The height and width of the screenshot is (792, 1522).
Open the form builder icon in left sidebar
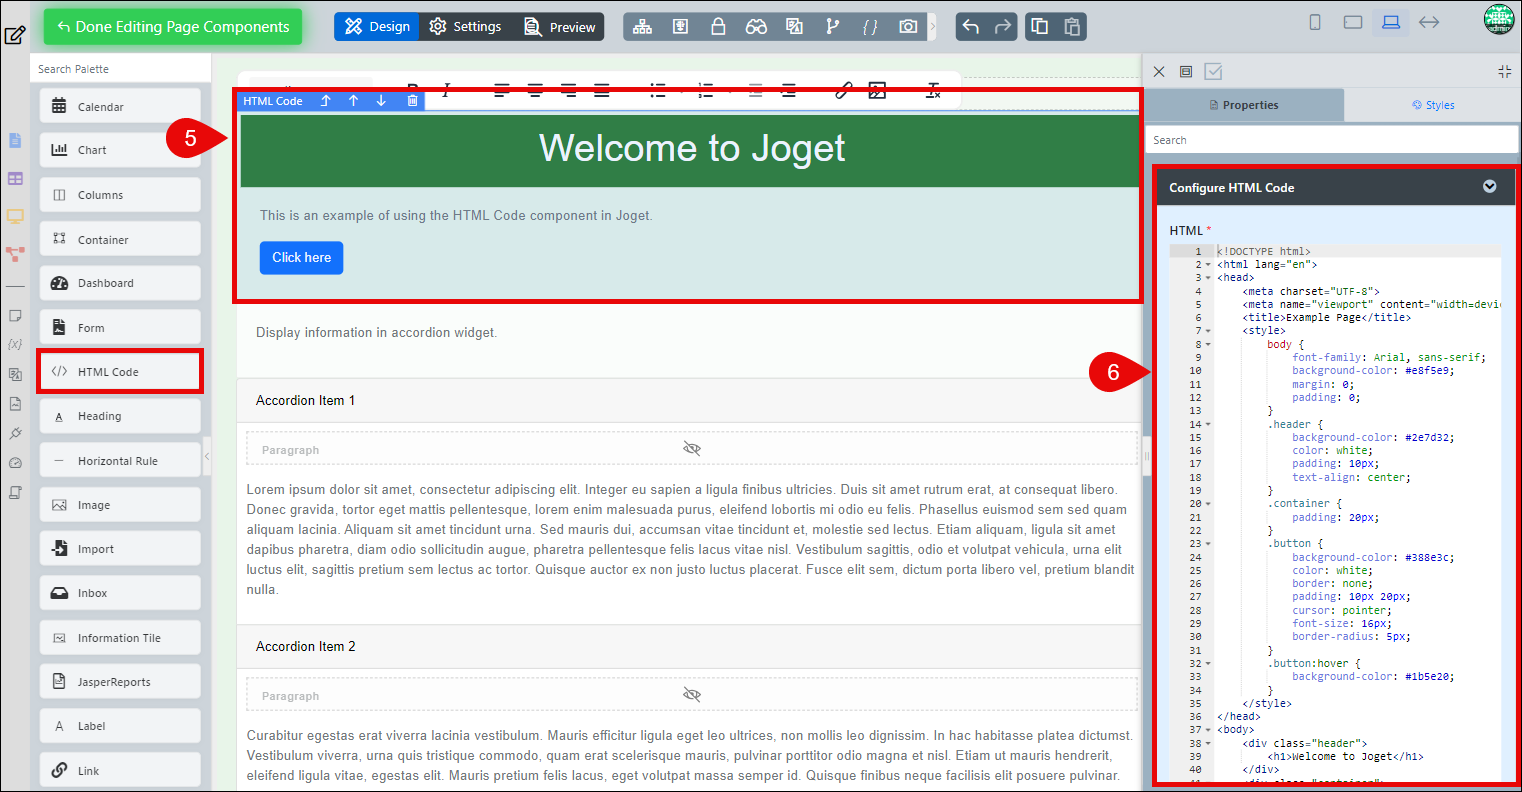[x=15, y=141]
